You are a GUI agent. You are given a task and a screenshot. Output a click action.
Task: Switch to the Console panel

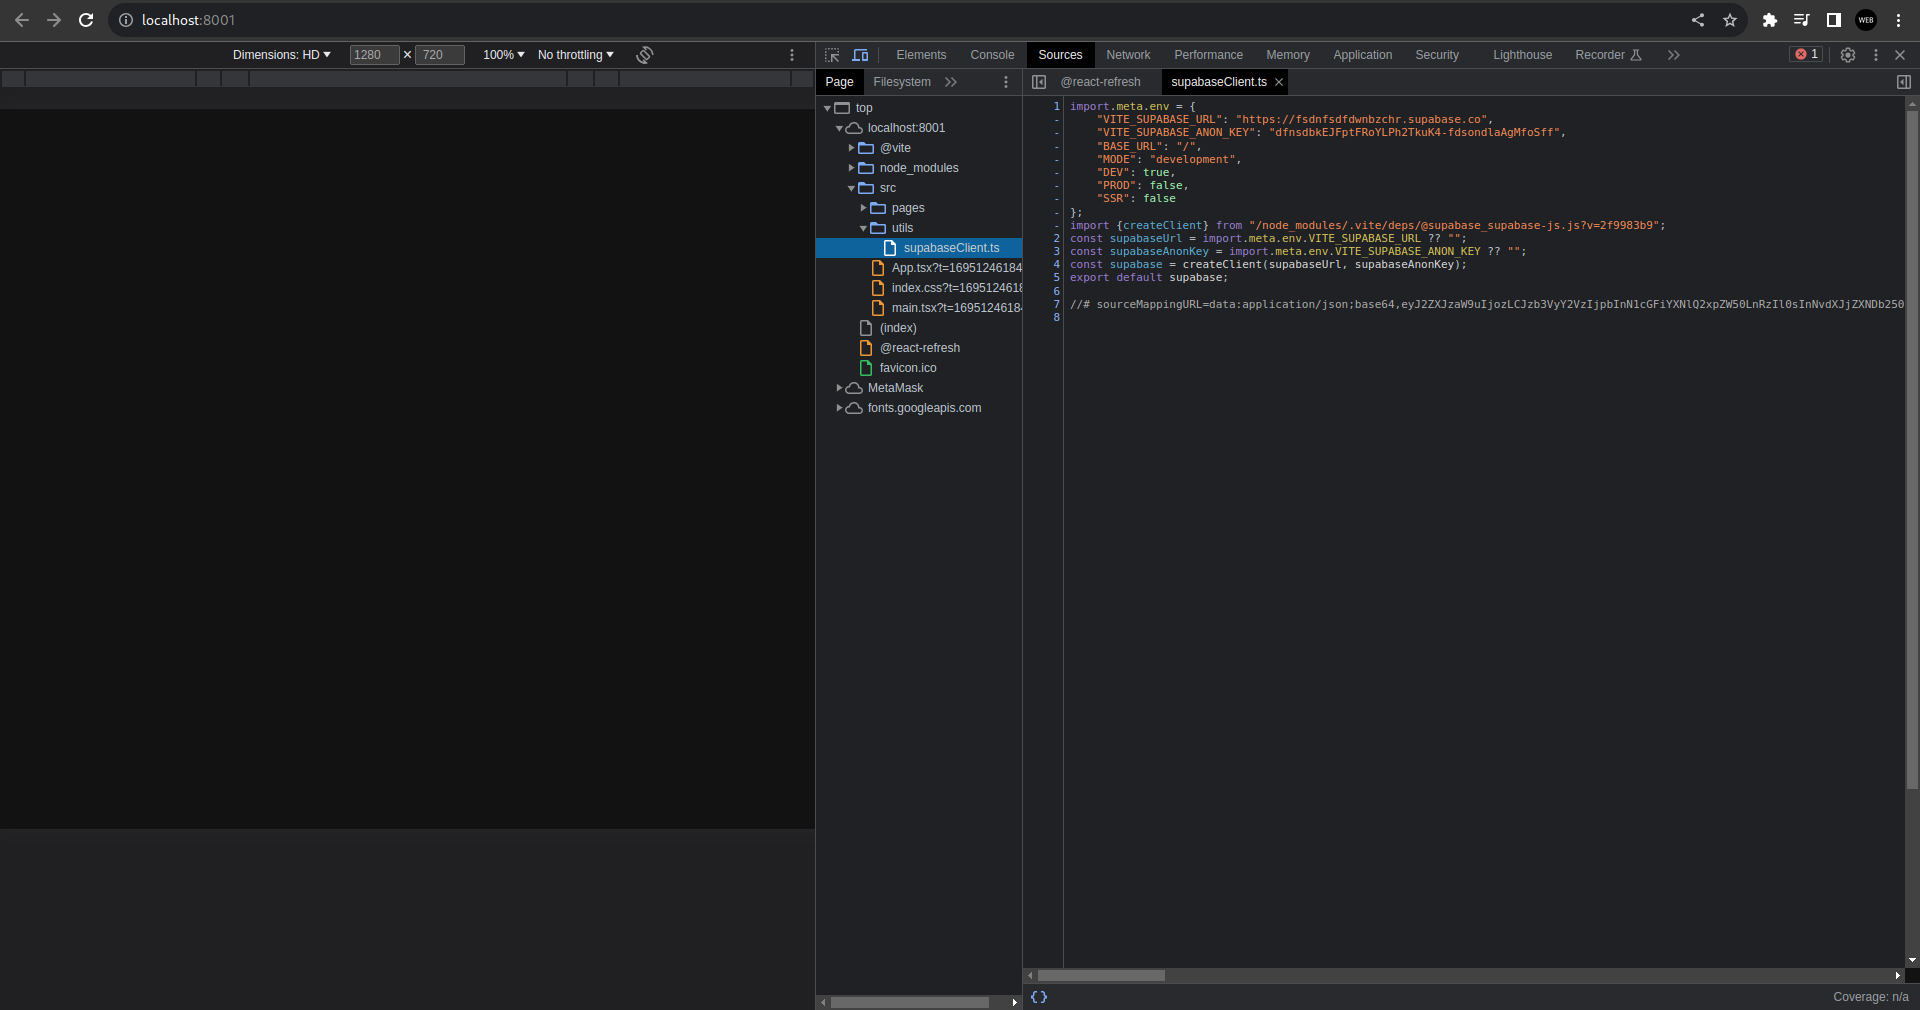[991, 55]
